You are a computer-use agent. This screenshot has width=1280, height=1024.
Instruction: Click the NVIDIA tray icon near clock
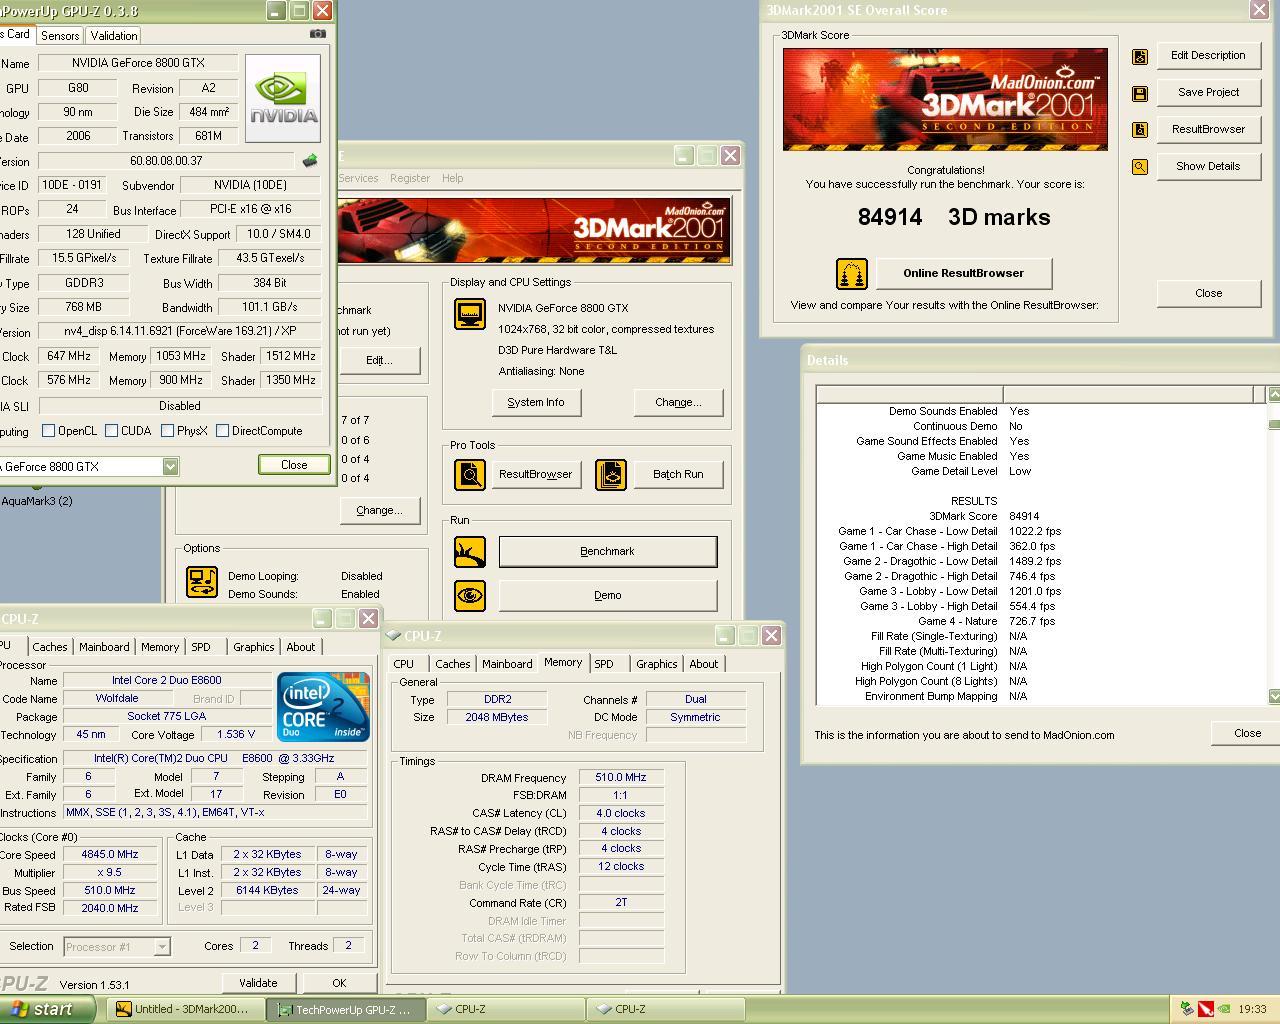tap(1224, 1009)
